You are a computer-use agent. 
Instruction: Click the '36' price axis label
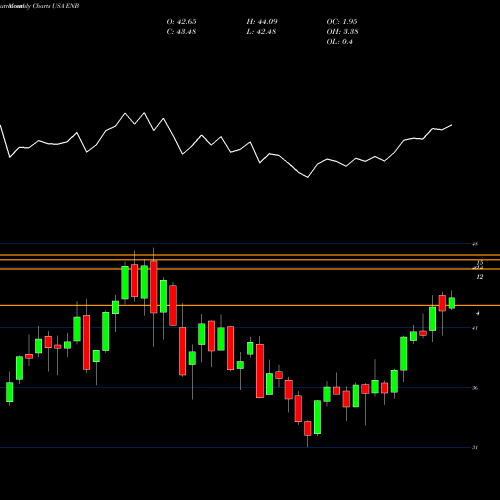click(x=475, y=388)
